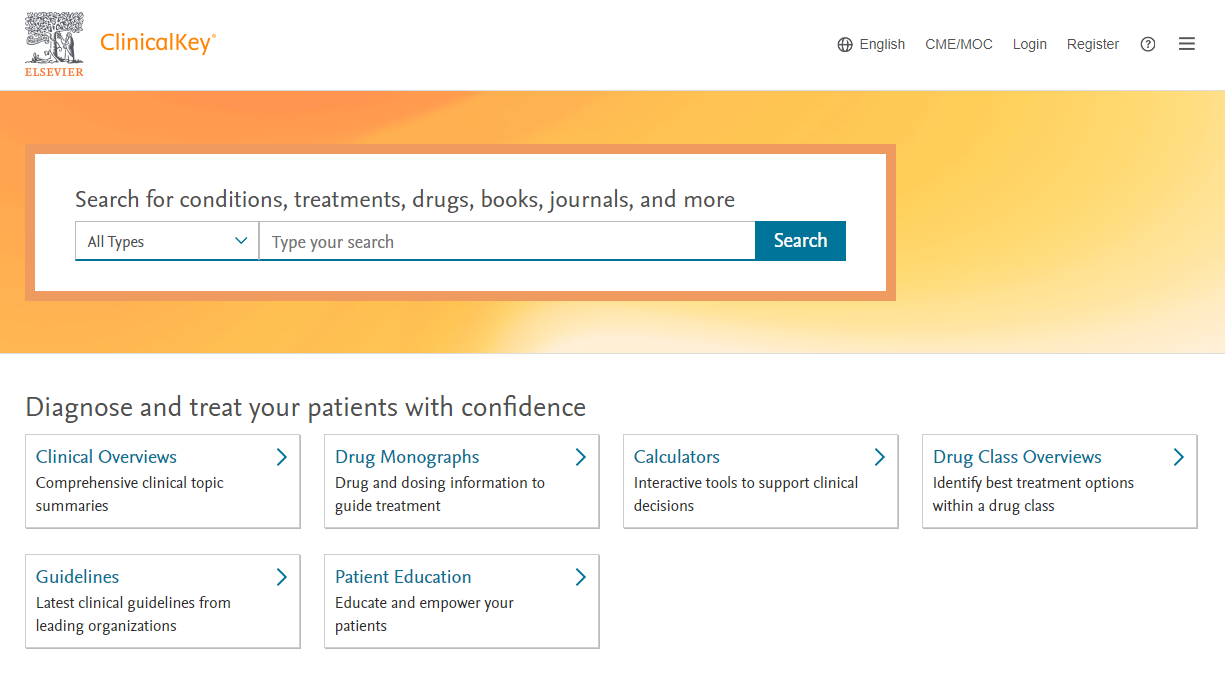This screenshot has height=700, width=1225.
Task: Click the Guidelines arrow chevron
Action: tap(282, 577)
